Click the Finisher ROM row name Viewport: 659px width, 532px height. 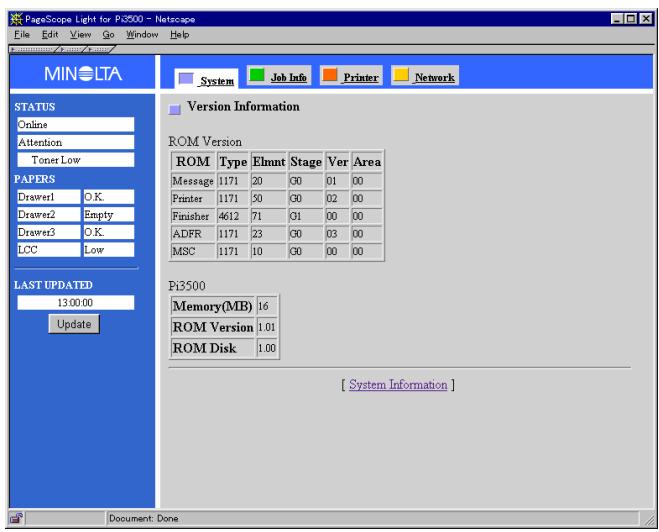[x=193, y=216]
